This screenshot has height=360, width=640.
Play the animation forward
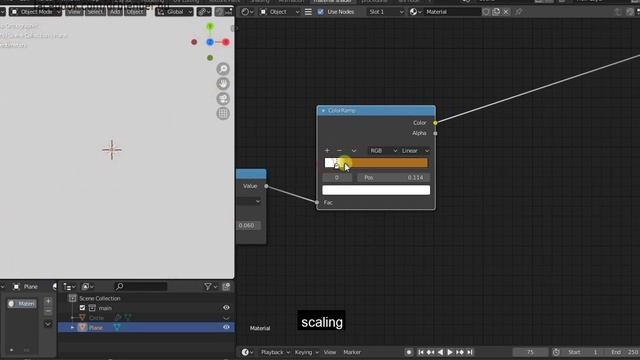point(450,352)
